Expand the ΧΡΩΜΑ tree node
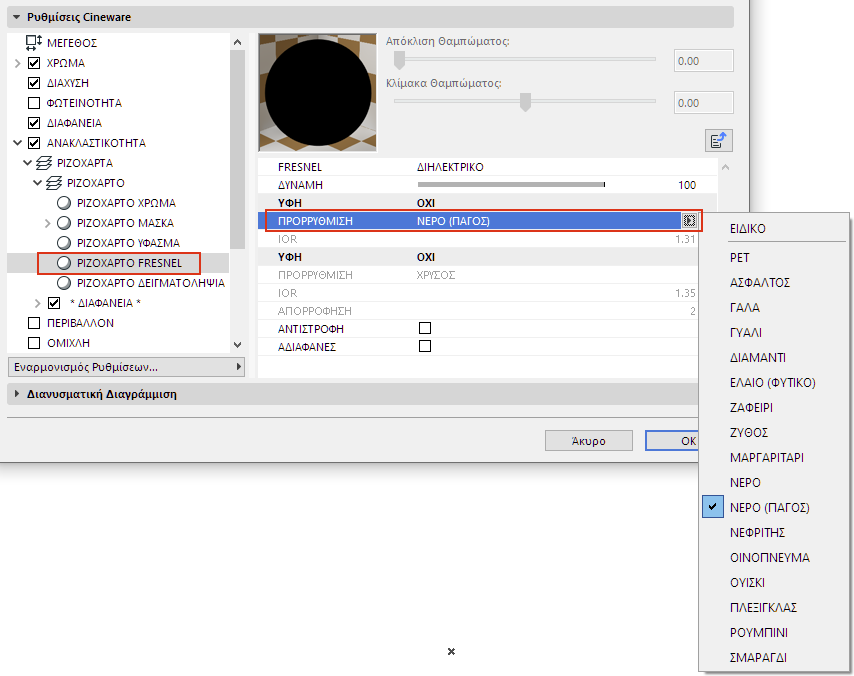 coord(17,63)
